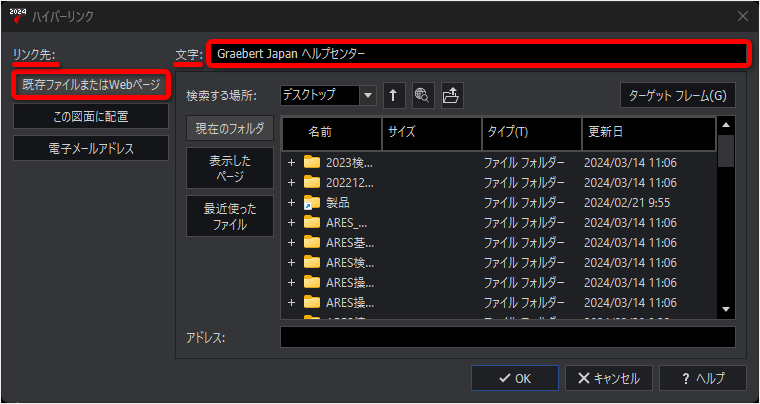
Task: Click the キャンセル button
Action: (x=609, y=378)
